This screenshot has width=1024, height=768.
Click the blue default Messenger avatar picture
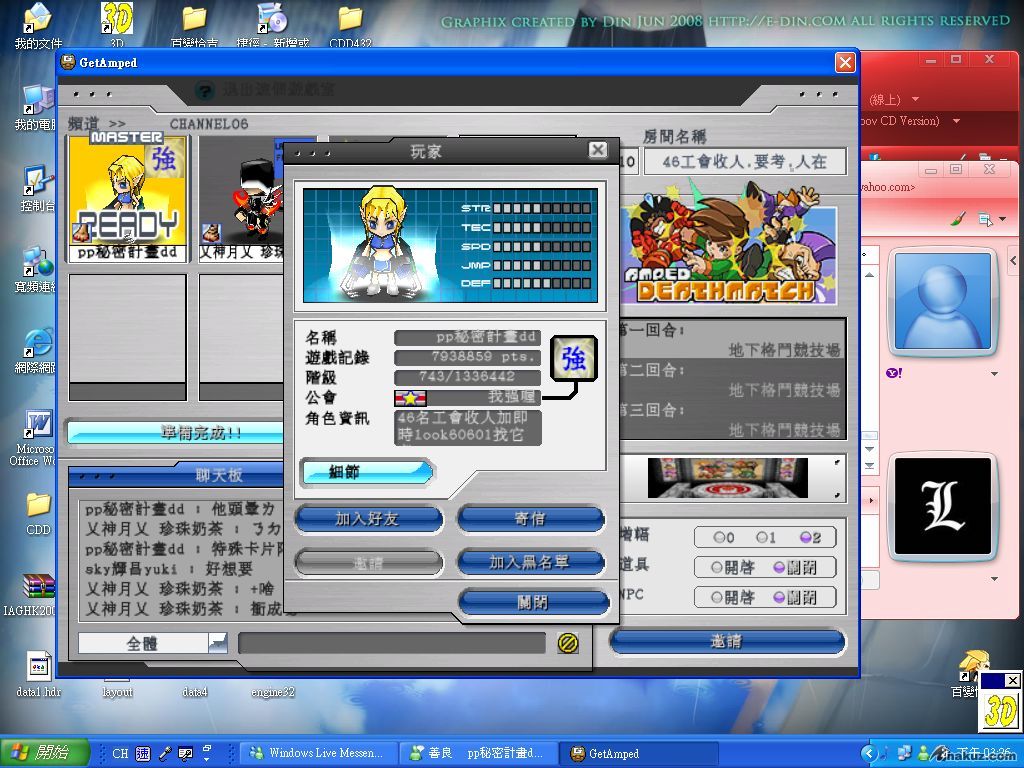click(943, 302)
